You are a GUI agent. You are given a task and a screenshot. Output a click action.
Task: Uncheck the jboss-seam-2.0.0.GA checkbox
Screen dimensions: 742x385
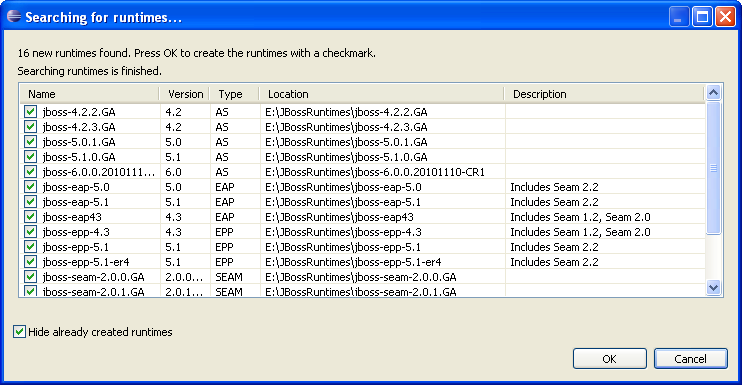coord(30,277)
